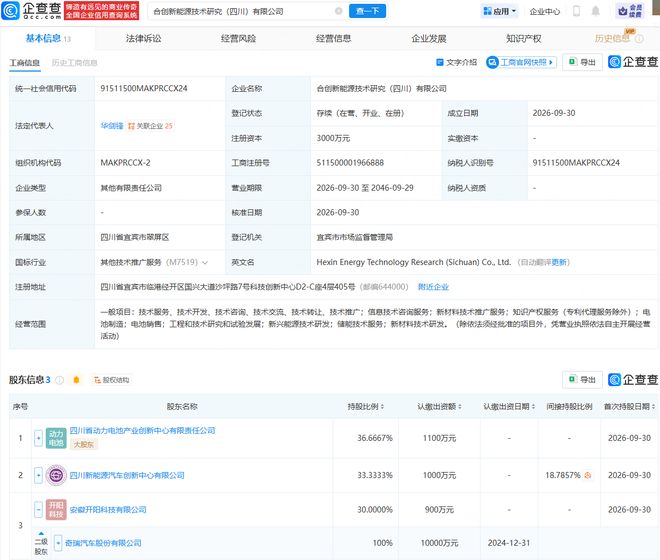This screenshot has height=560, width=660.
Task: Click registered capital 3000万元
Action: click(333, 138)
